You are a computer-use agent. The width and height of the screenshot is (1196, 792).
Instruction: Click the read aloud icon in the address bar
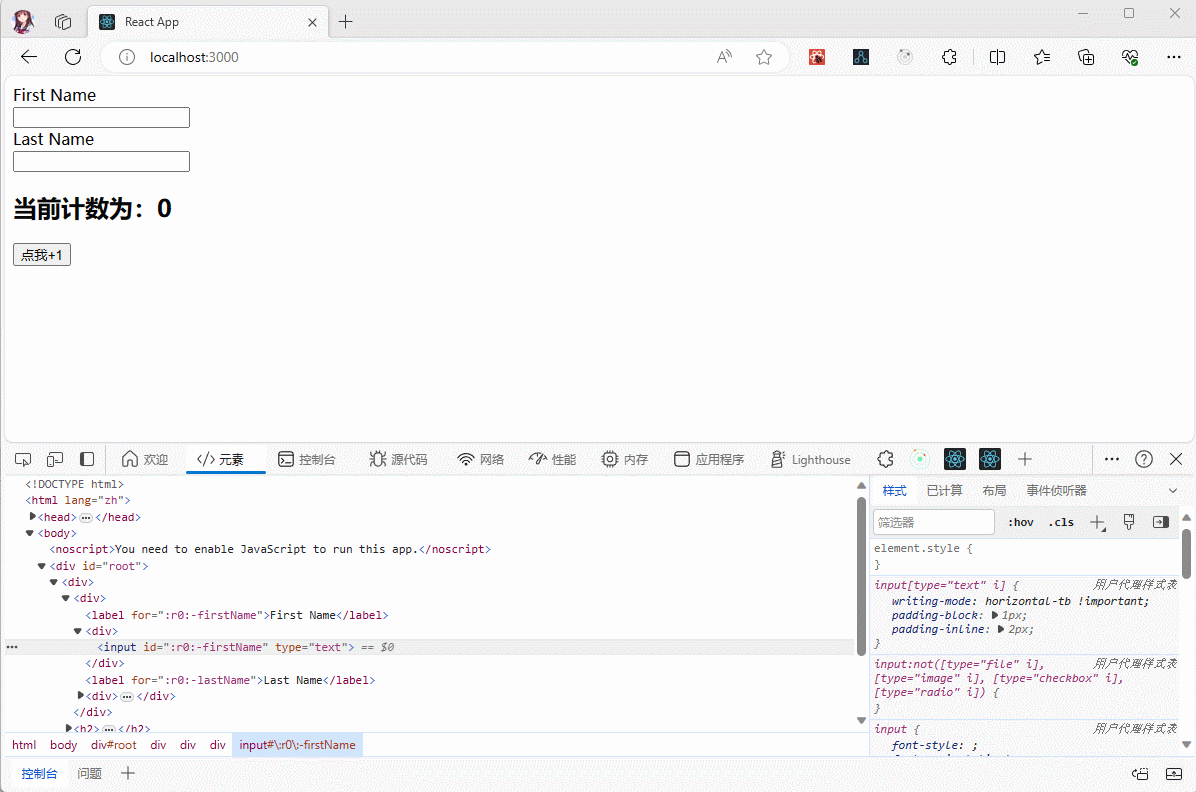[x=725, y=57]
